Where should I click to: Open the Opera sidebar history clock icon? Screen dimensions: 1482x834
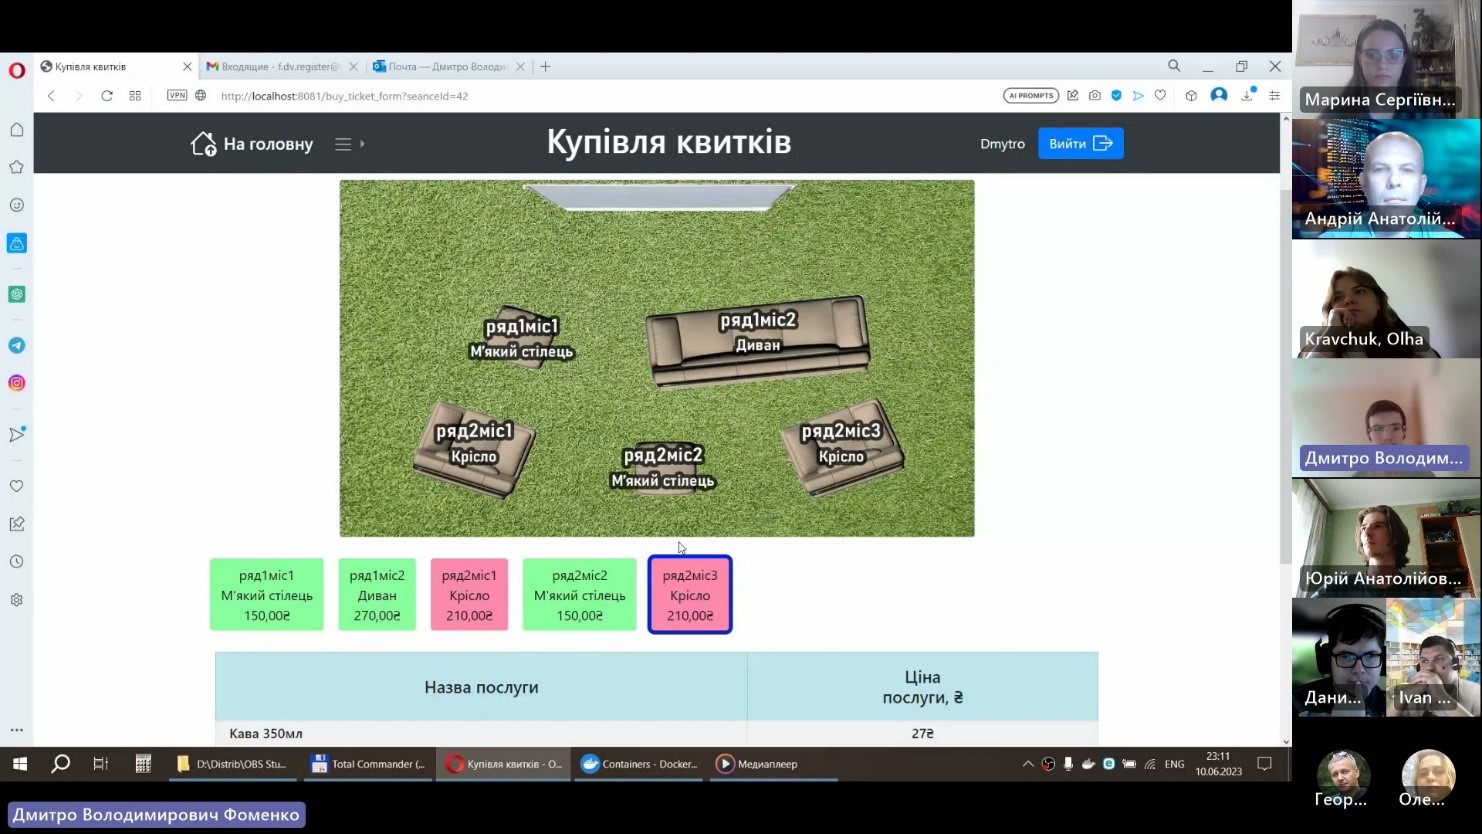point(17,562)
